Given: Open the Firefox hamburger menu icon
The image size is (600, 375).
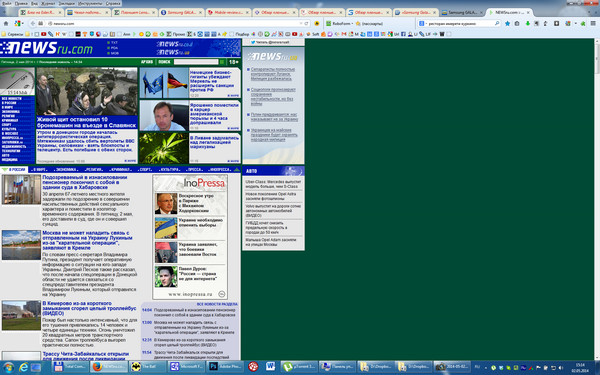Looking at the screenshot, I should coord(593,23).
